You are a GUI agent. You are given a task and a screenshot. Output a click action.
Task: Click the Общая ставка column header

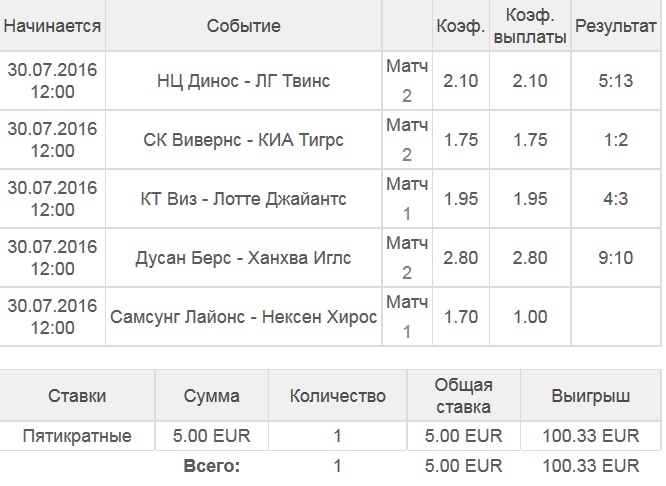[463, 396]
